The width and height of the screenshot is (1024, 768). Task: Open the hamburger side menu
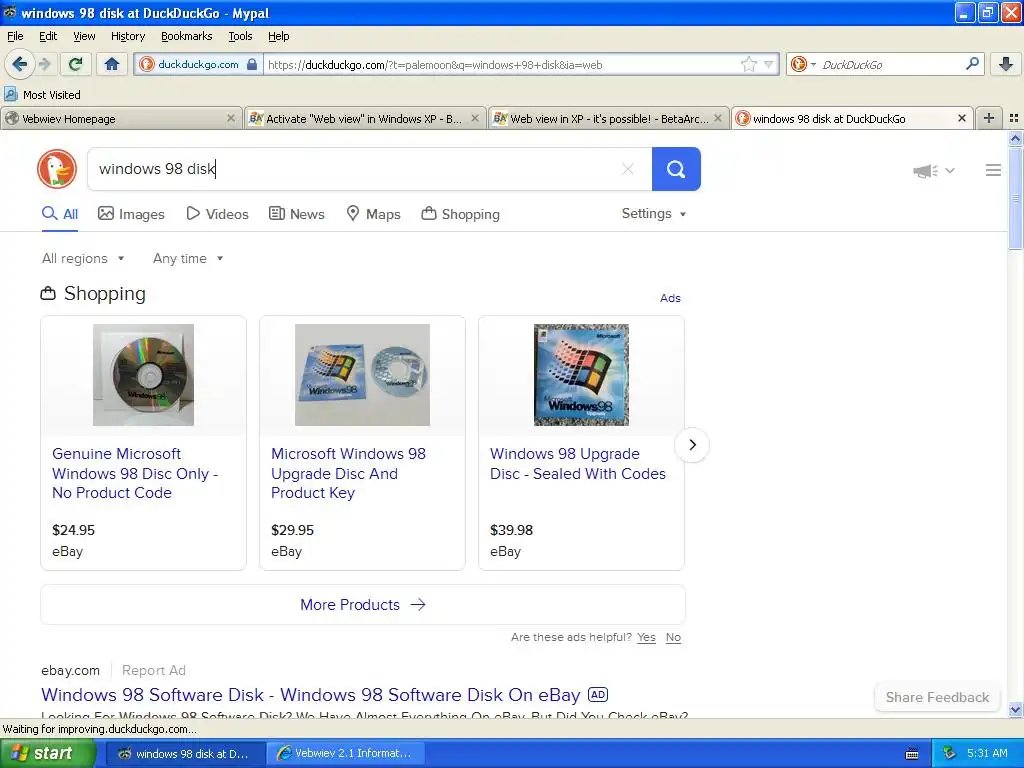[x=993, y=170]
